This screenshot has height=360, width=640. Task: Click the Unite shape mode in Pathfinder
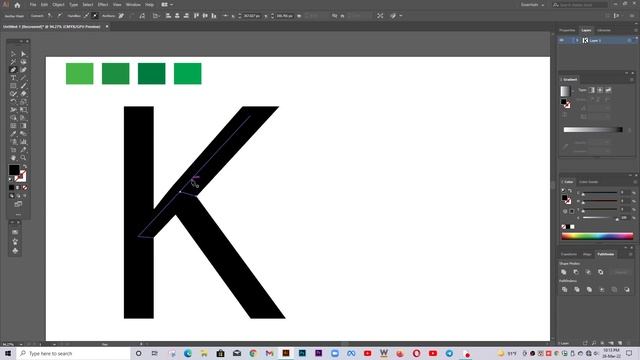564,272
